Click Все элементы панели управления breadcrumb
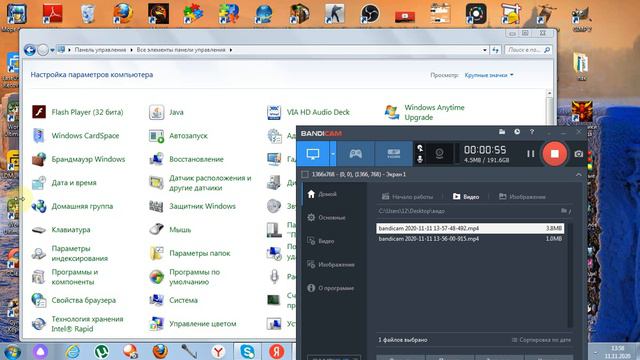The height and width of the screenshot is (360, 640). pos(181,50)
